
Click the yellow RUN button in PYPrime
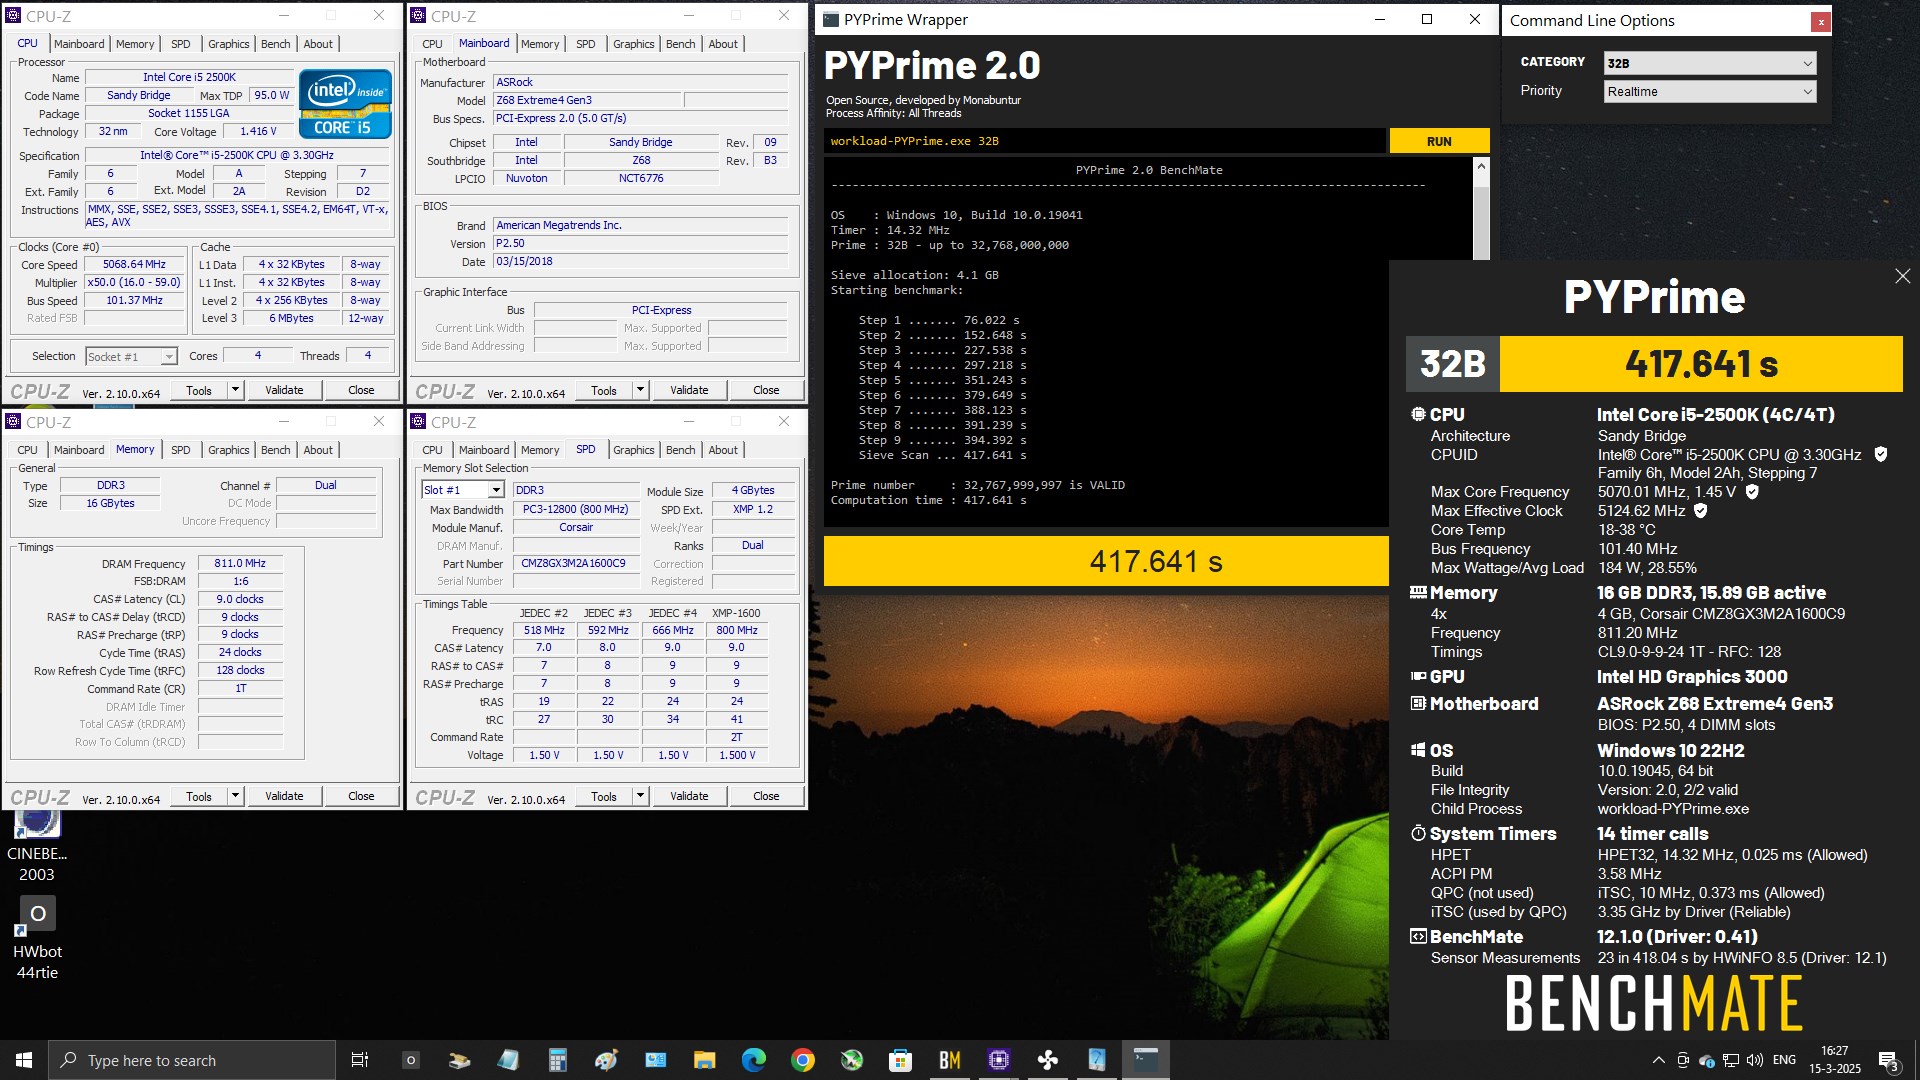point(1439,141)
